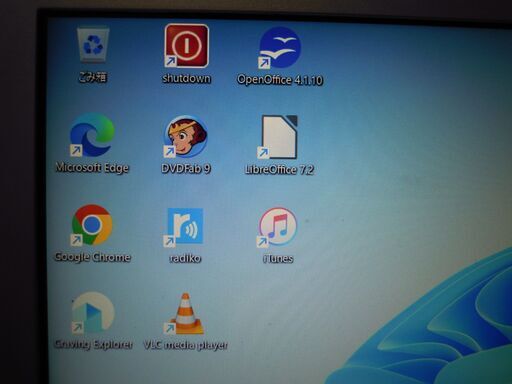
Task: Select the Craving Explorer icon image
Action: (x=93, y=313)
